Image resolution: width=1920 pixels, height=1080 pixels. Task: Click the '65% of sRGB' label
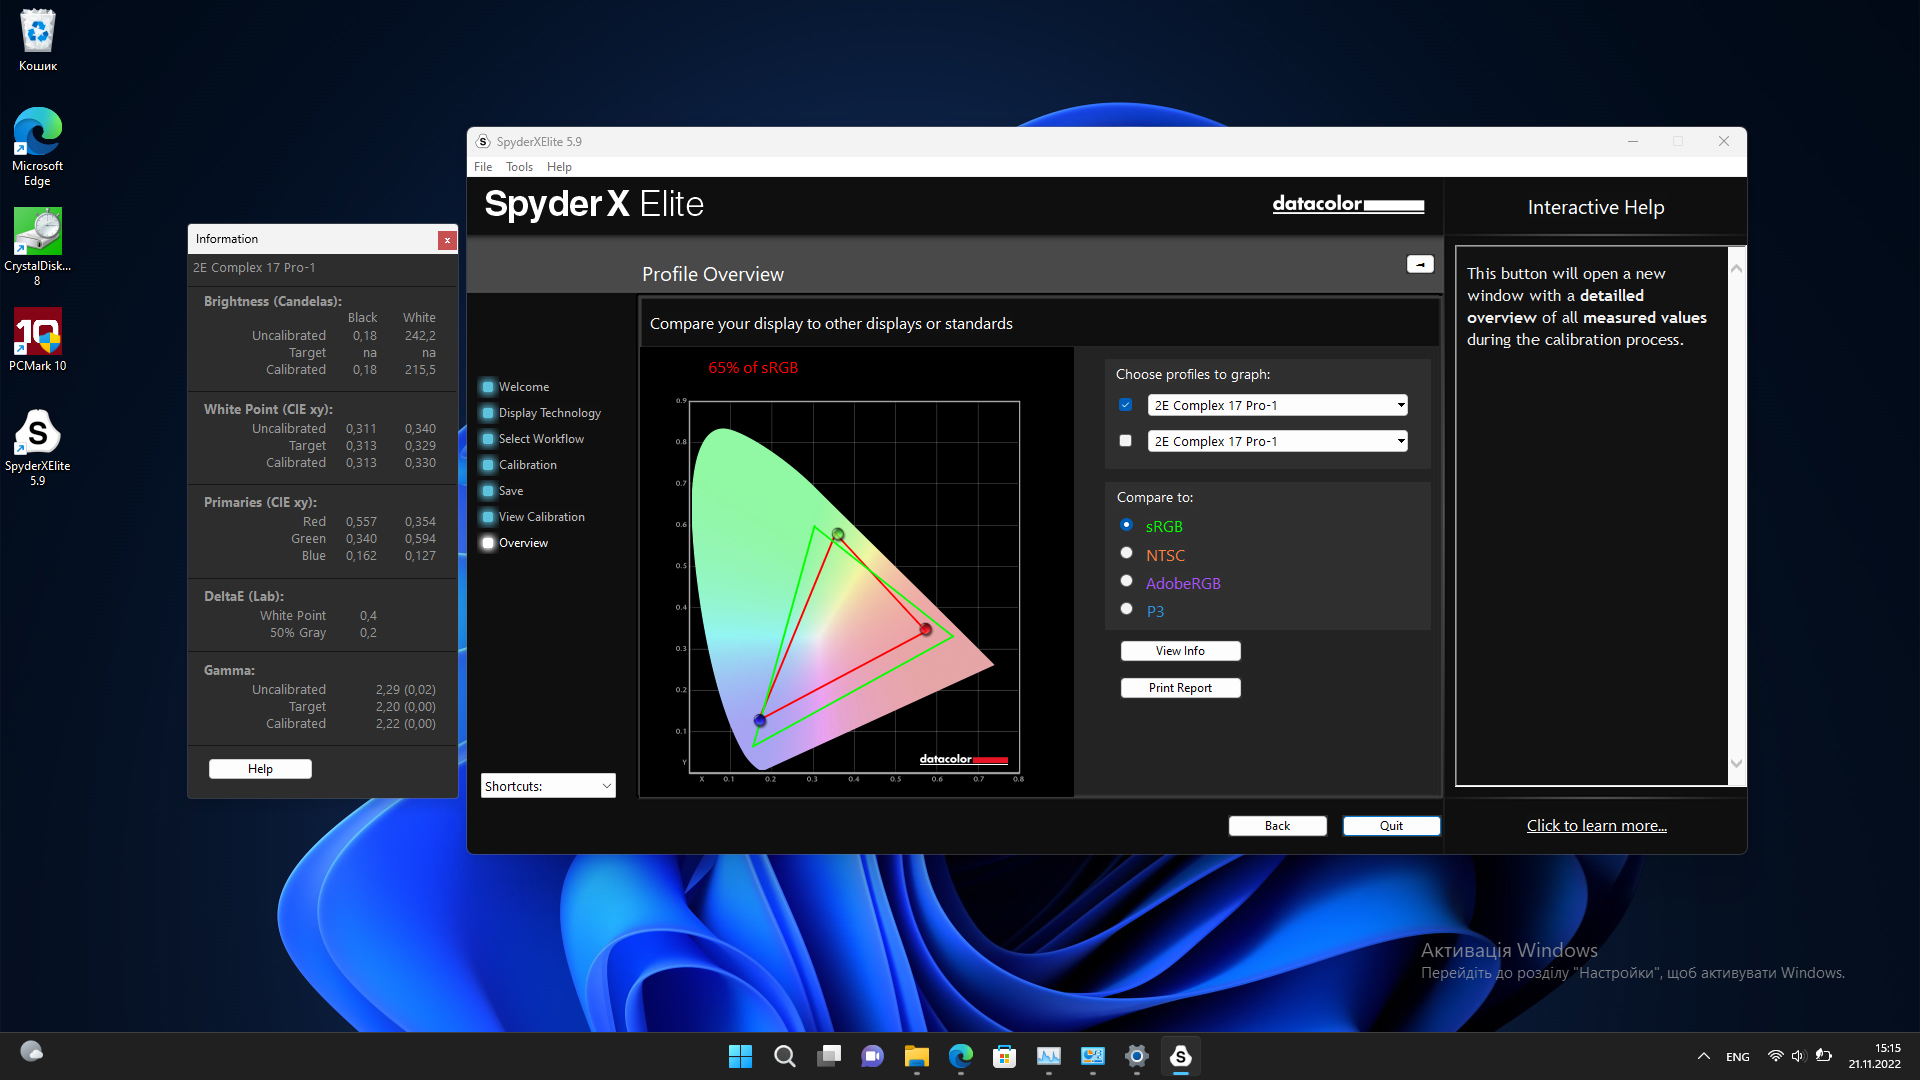point(753,368)
